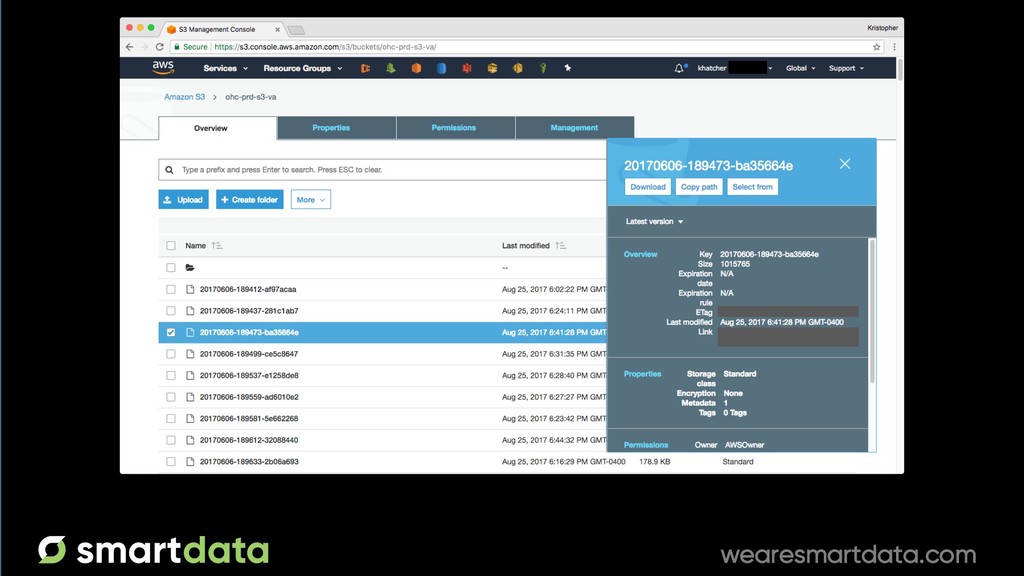Close the object details panel with X
Viewport: 1024px width, 576px height.
click(845, 164)
